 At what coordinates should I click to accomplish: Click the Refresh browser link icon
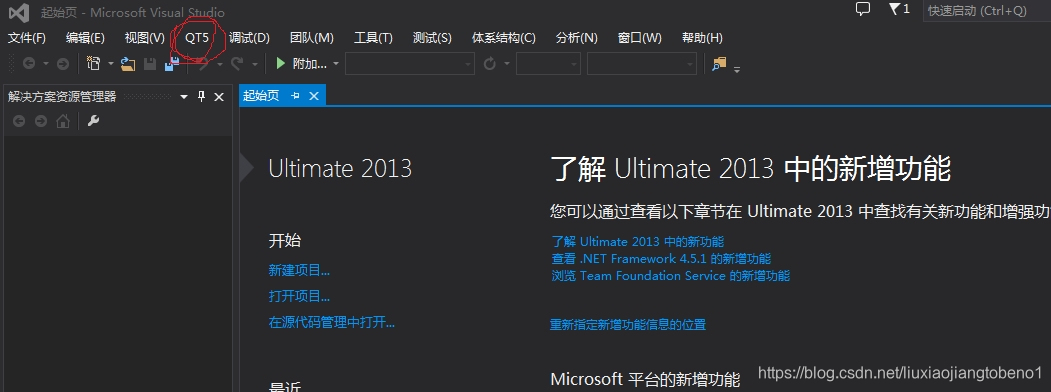(490, 64)
